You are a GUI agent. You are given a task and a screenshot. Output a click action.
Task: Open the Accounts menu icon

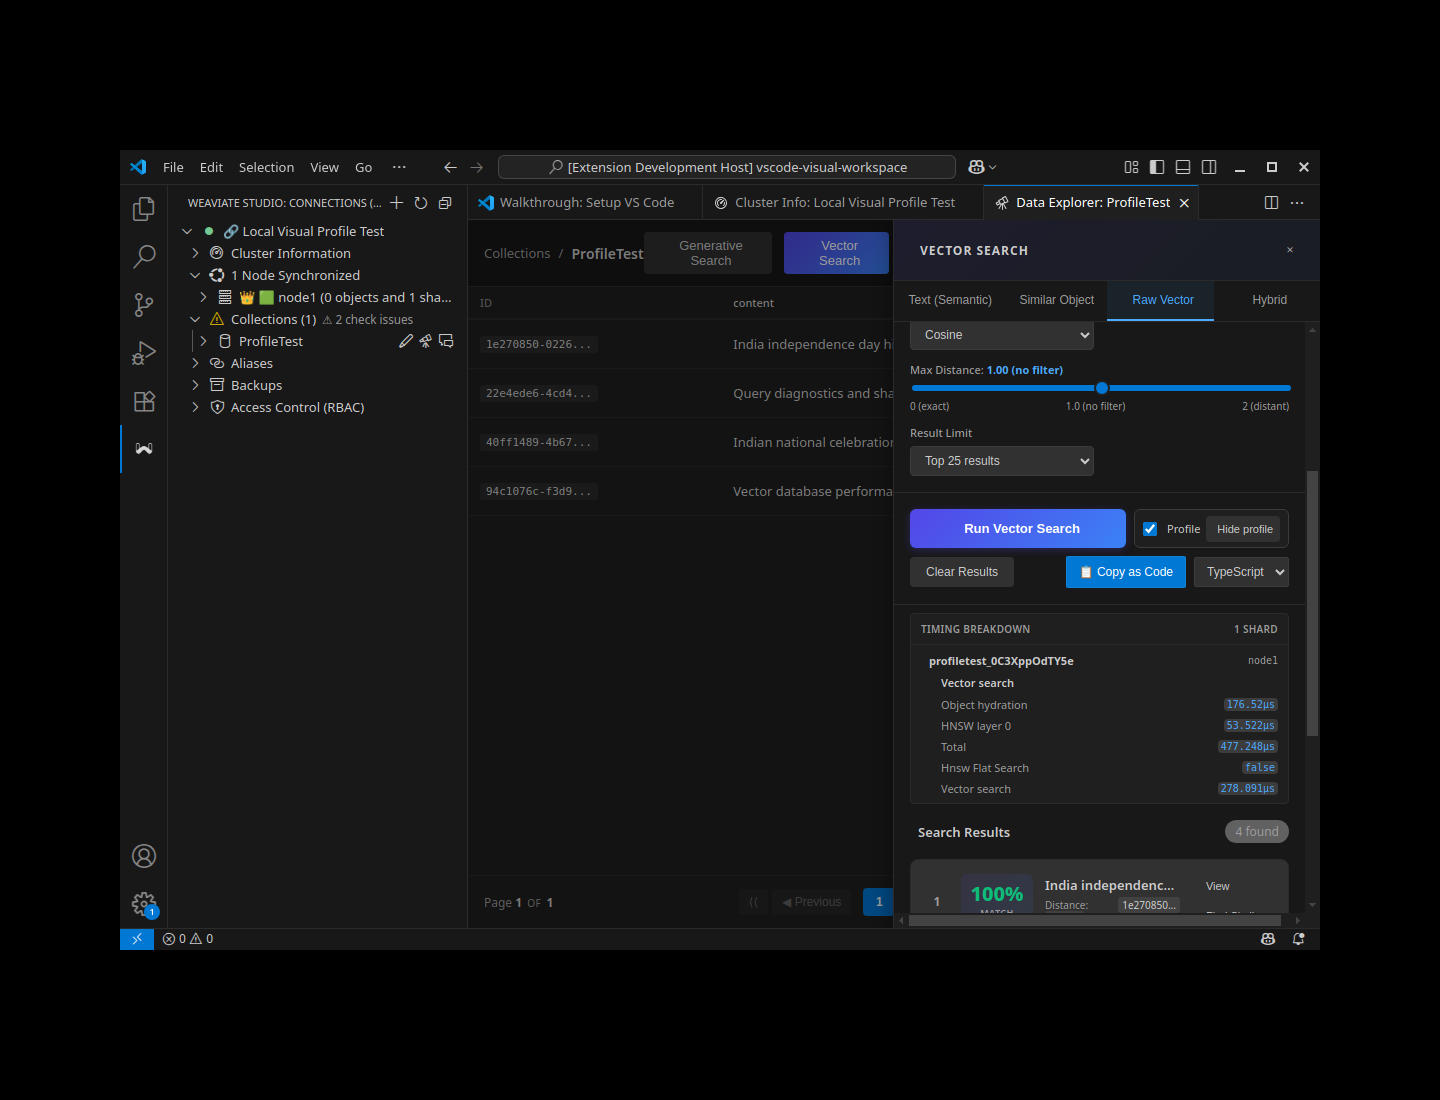144,856
